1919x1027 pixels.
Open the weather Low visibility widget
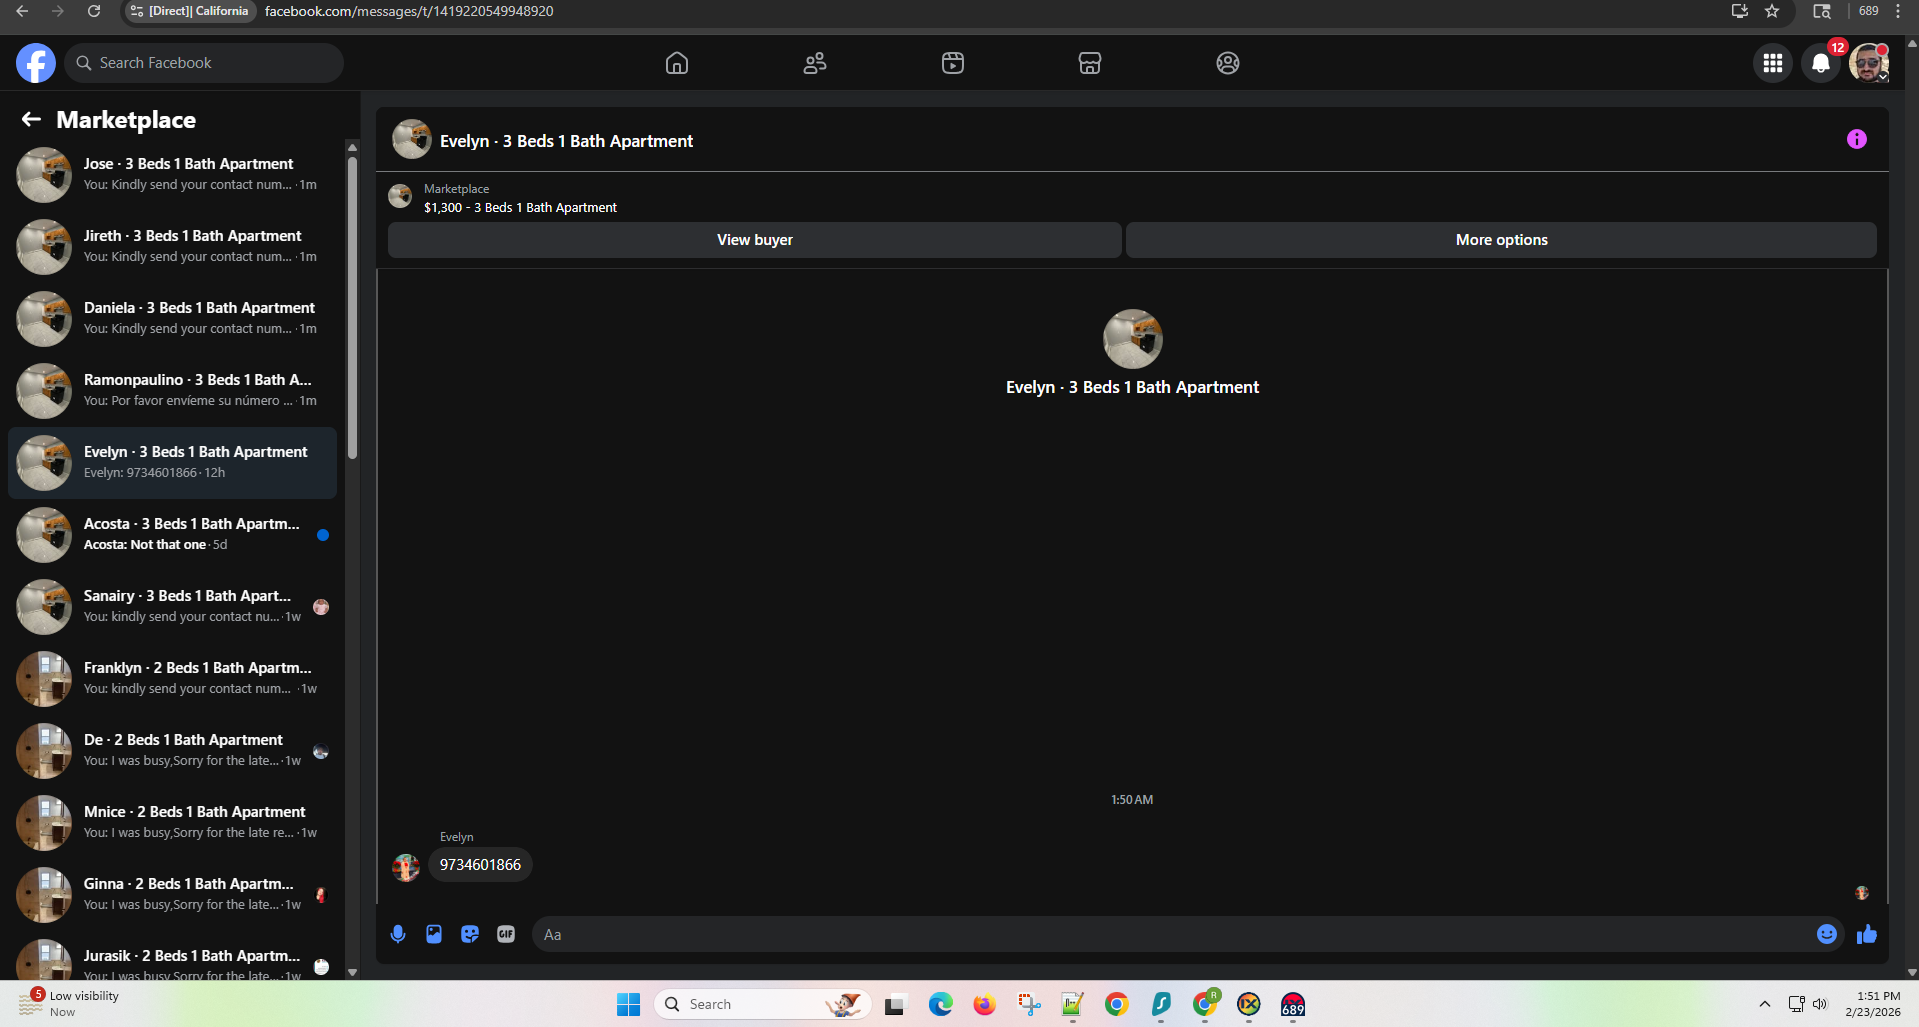coord(68,1004)
